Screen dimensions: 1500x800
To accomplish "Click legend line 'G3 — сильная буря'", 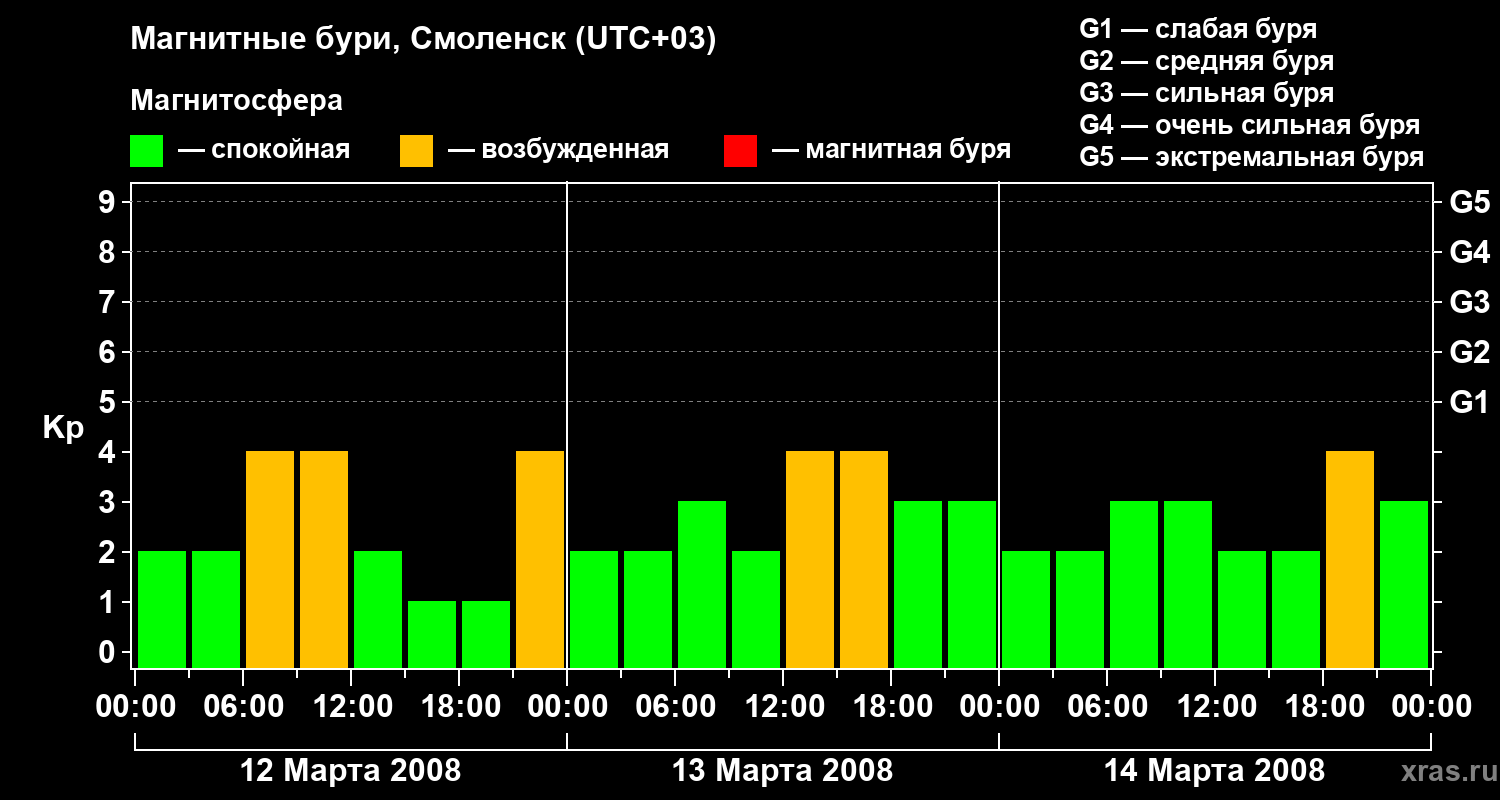I will tap(1207, 93).
